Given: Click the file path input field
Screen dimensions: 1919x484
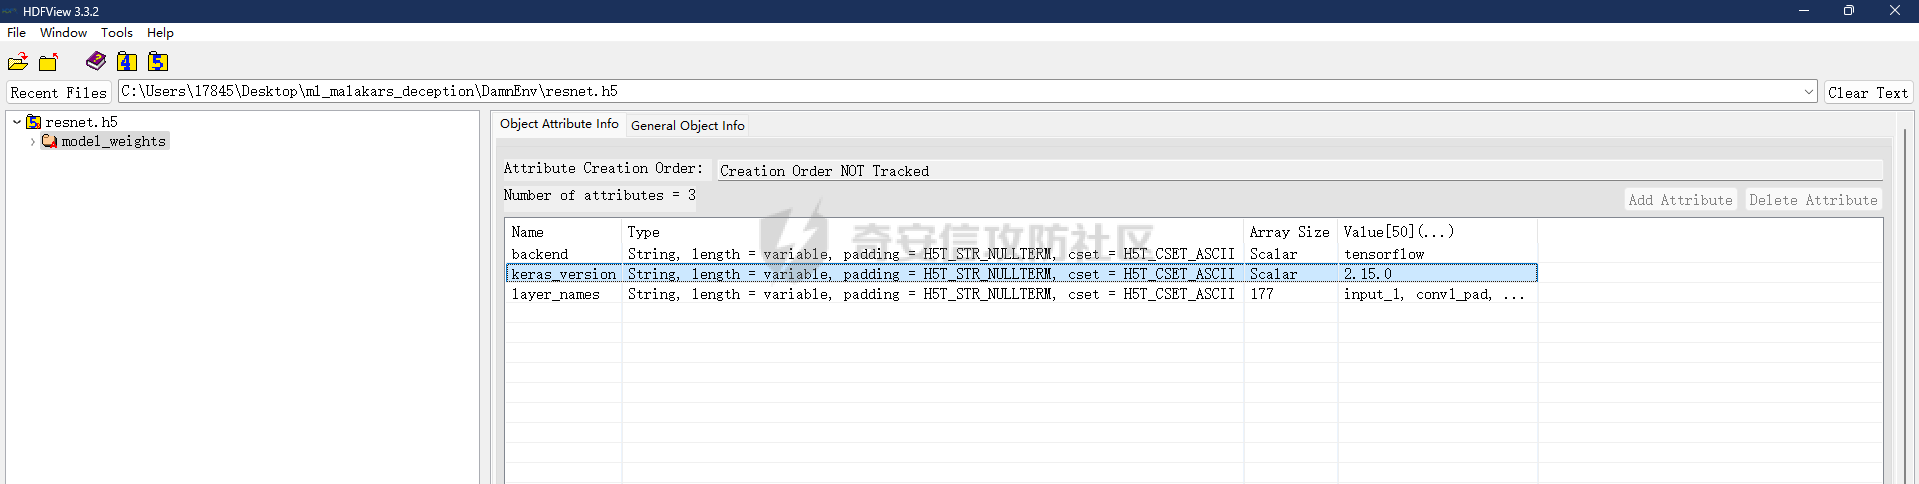Looking at the screenshot, I should [960, 92].
